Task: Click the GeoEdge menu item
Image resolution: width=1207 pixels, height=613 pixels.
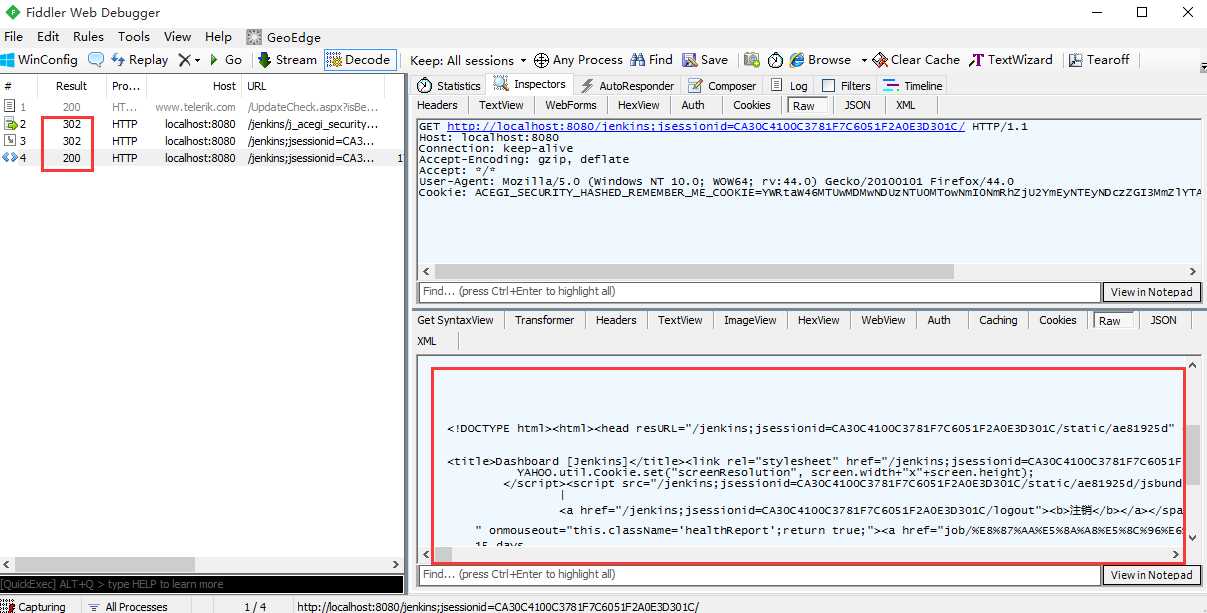Action: pyautogui.click(x=284, y=37)
